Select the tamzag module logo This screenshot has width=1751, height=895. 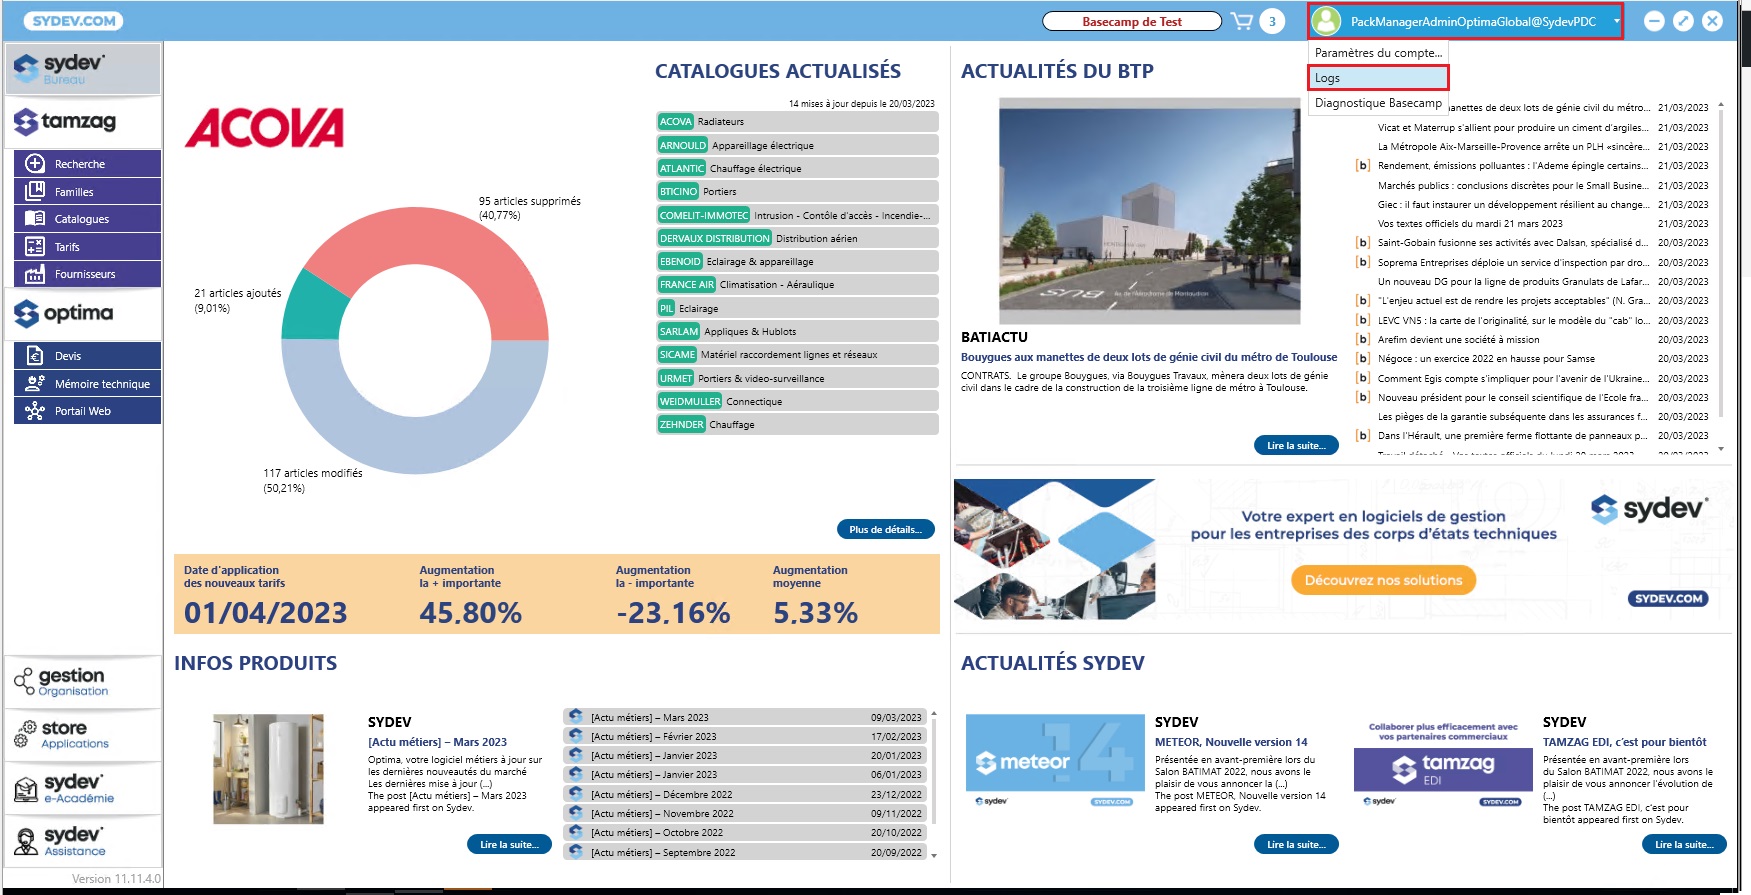point(83,122)
